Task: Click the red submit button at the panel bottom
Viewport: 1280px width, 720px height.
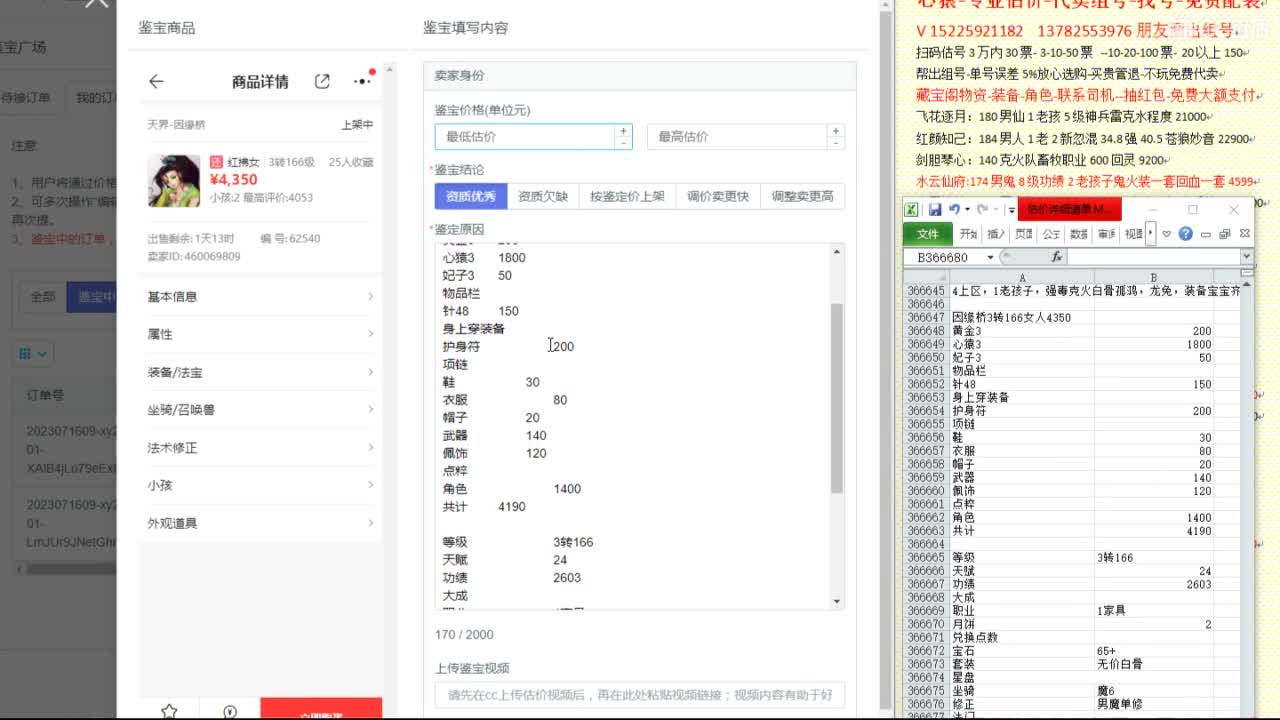Action: click(322, 712)
